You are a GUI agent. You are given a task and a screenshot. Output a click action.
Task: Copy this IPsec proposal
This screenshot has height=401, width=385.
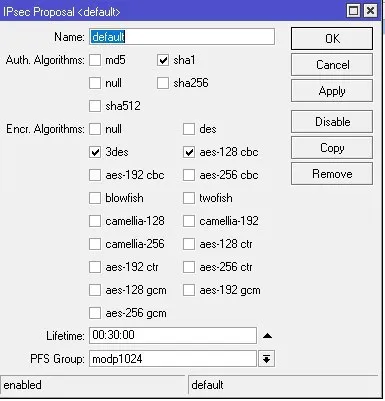coord(332,148)
